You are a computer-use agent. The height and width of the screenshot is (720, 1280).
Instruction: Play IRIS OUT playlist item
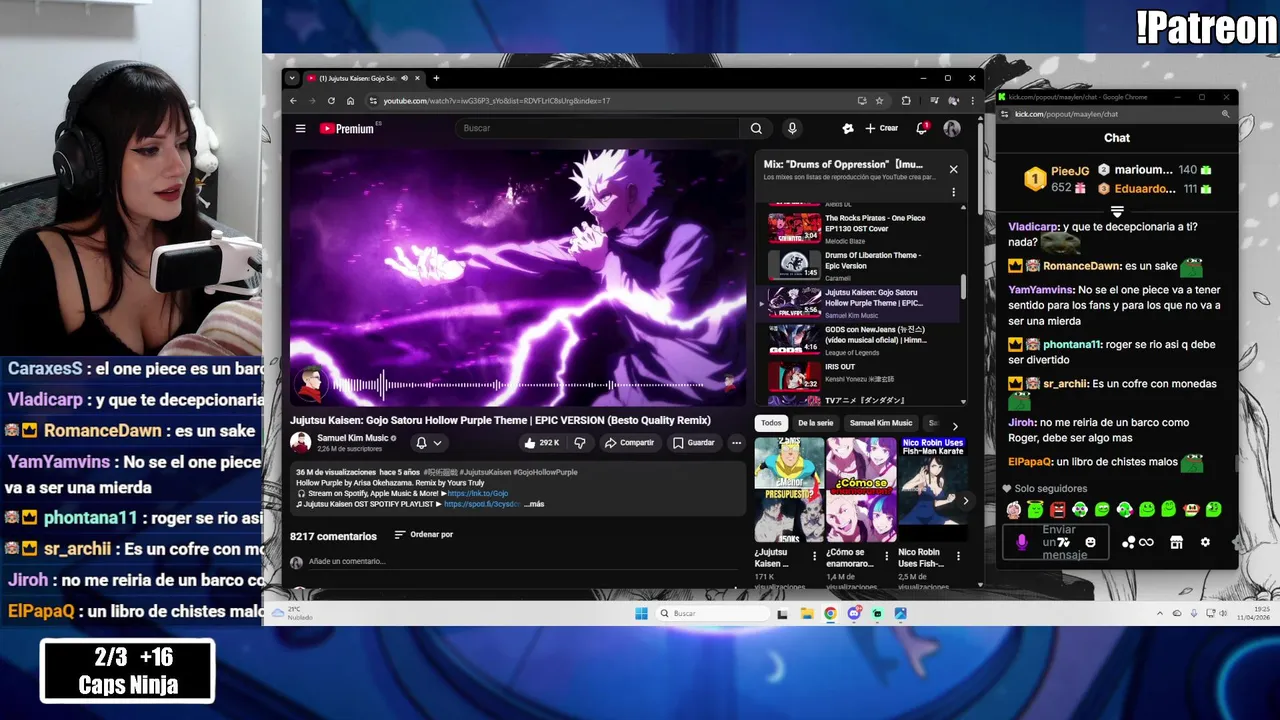click(x=860, y=376)
